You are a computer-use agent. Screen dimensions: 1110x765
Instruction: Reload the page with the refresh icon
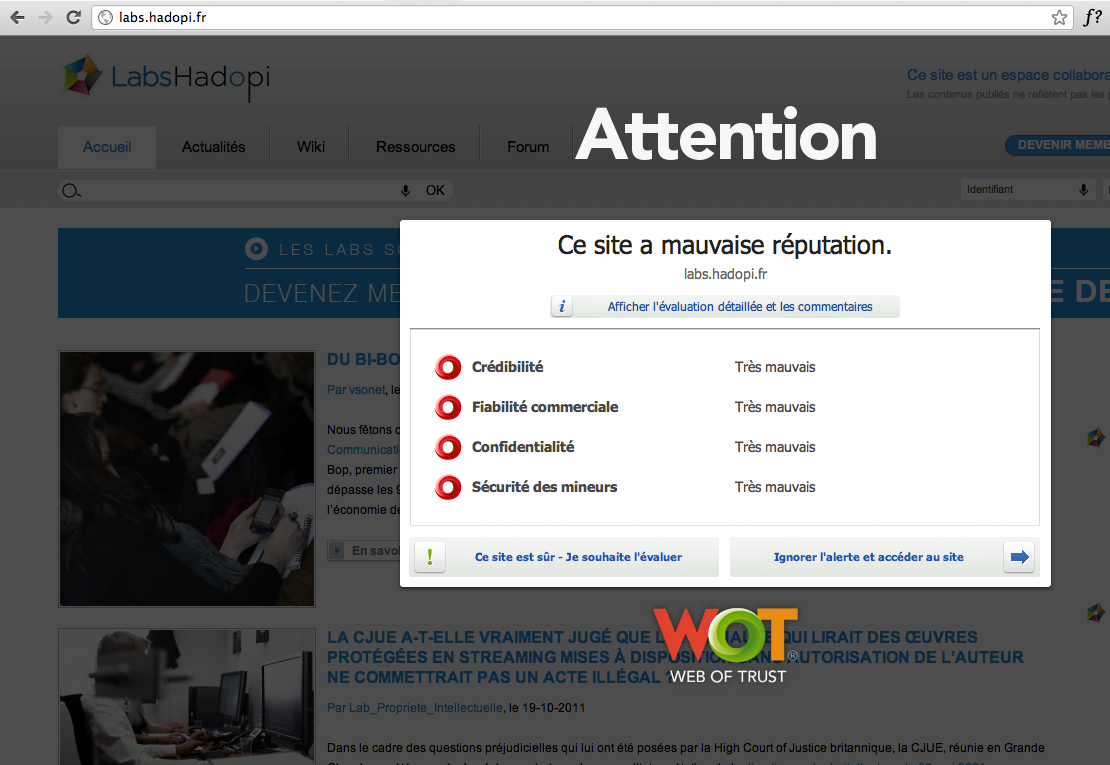74,18
